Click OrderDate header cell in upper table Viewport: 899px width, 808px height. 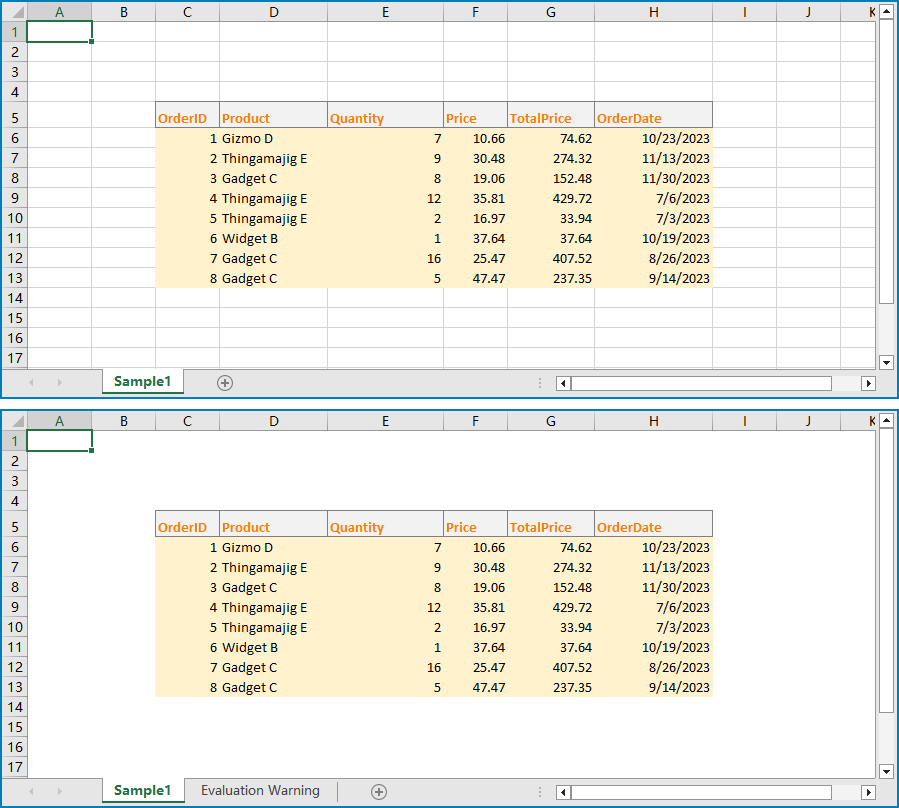point(653,118)
